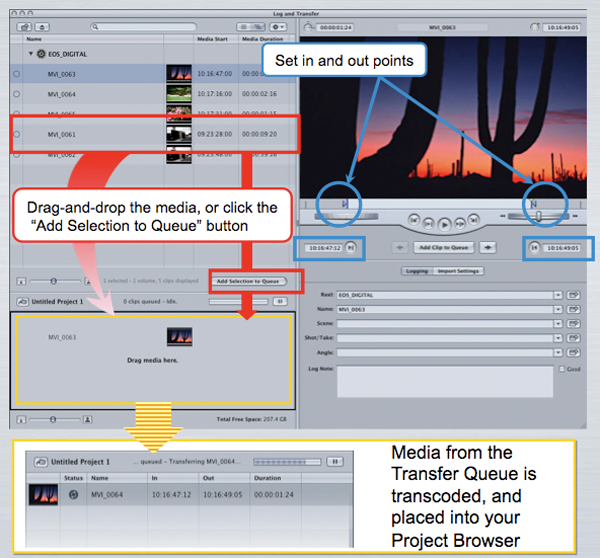Click the jog control right of transport buttons
This screenshot has height=558, width=600.
pyautogui.click(x=539, y=216)
